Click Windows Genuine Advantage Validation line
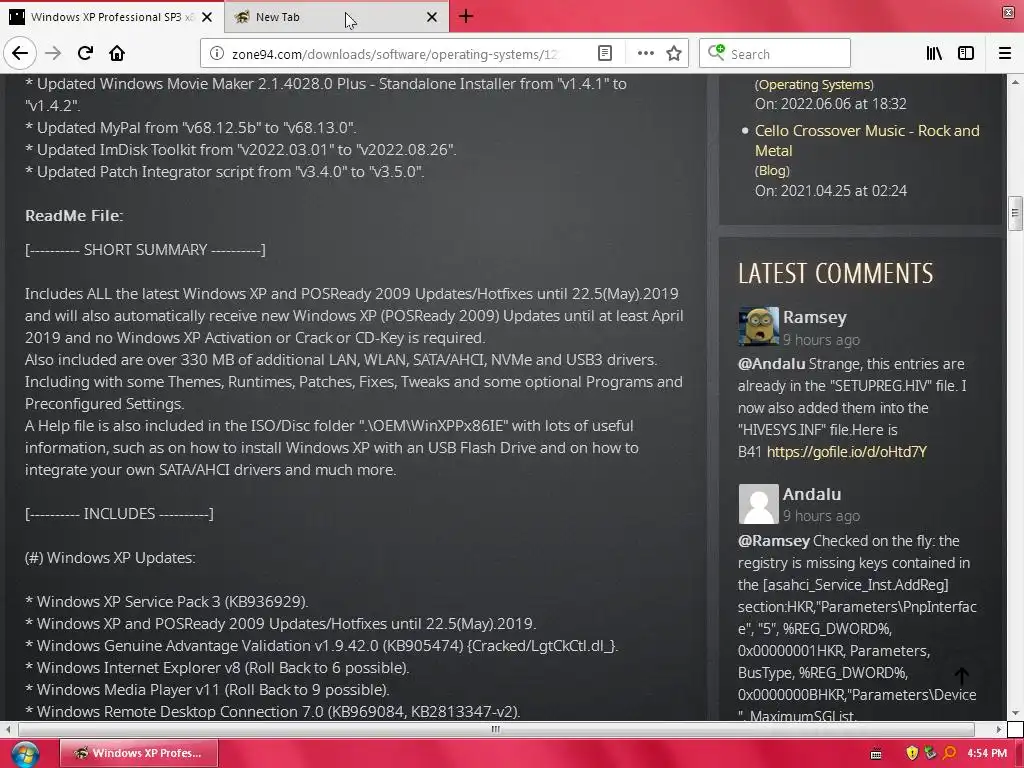The width and height of the screenshot is (1024, 768). point(321,645)
